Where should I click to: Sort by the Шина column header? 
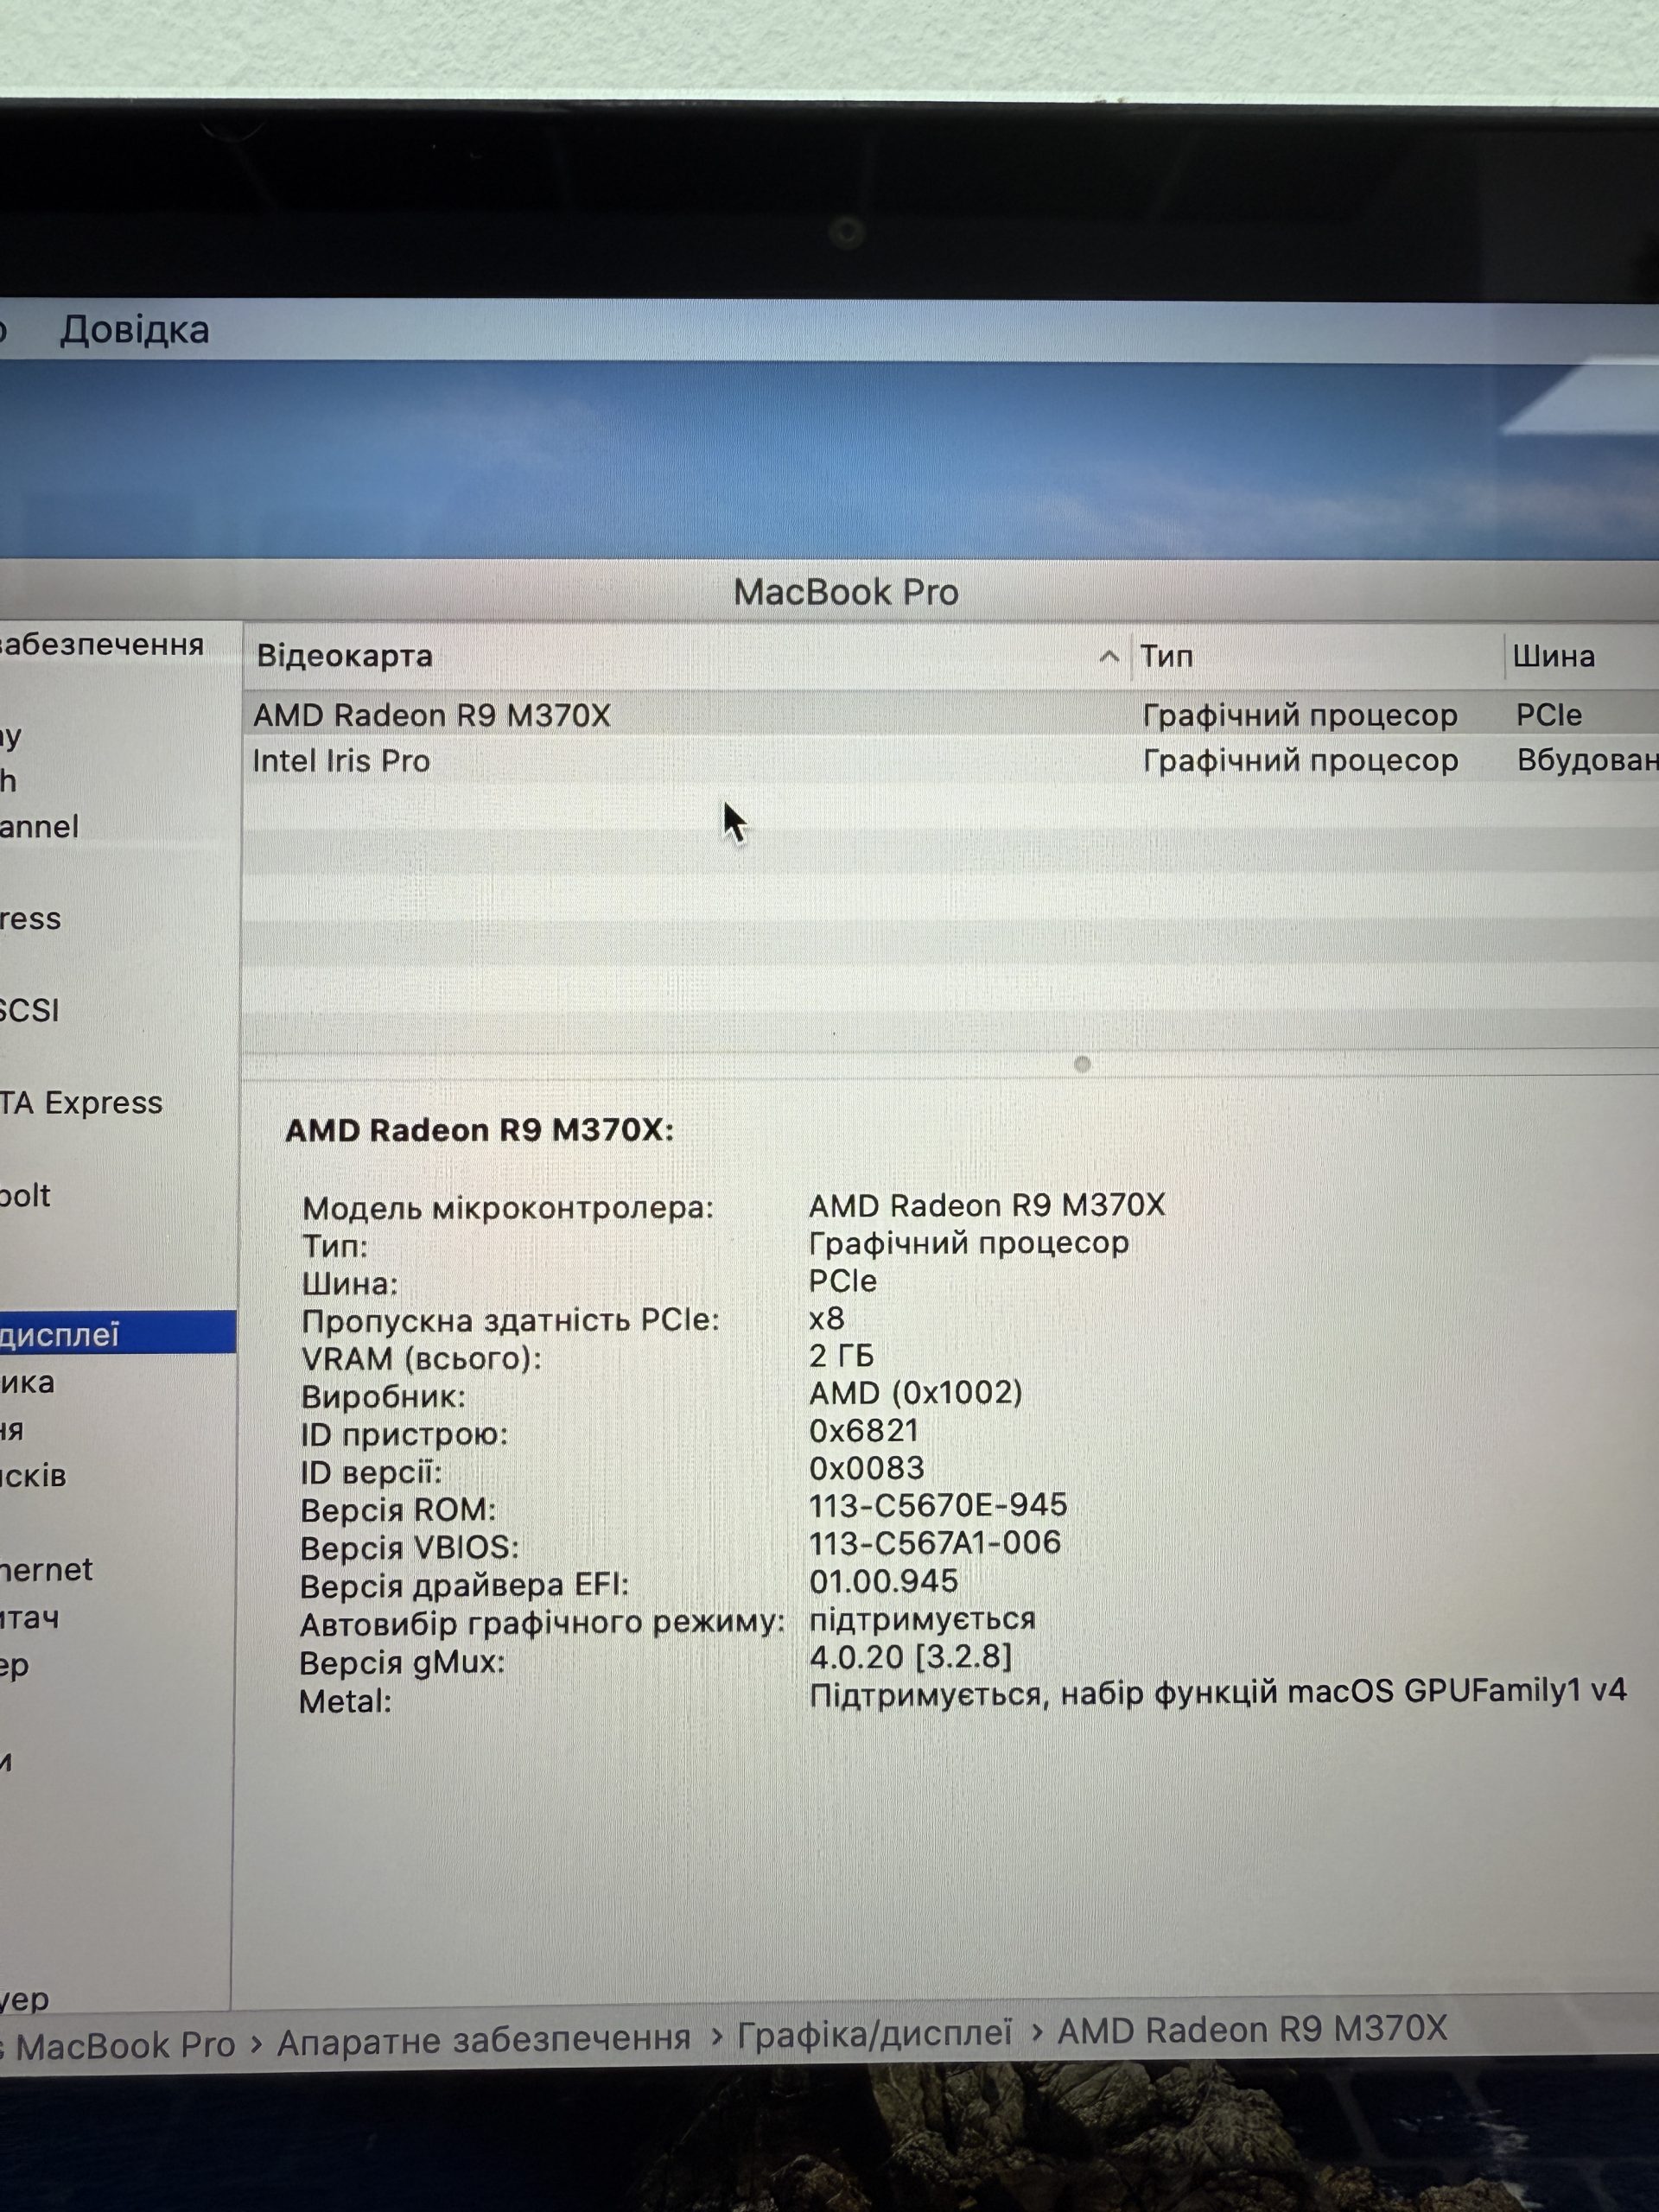[1553, 657]
